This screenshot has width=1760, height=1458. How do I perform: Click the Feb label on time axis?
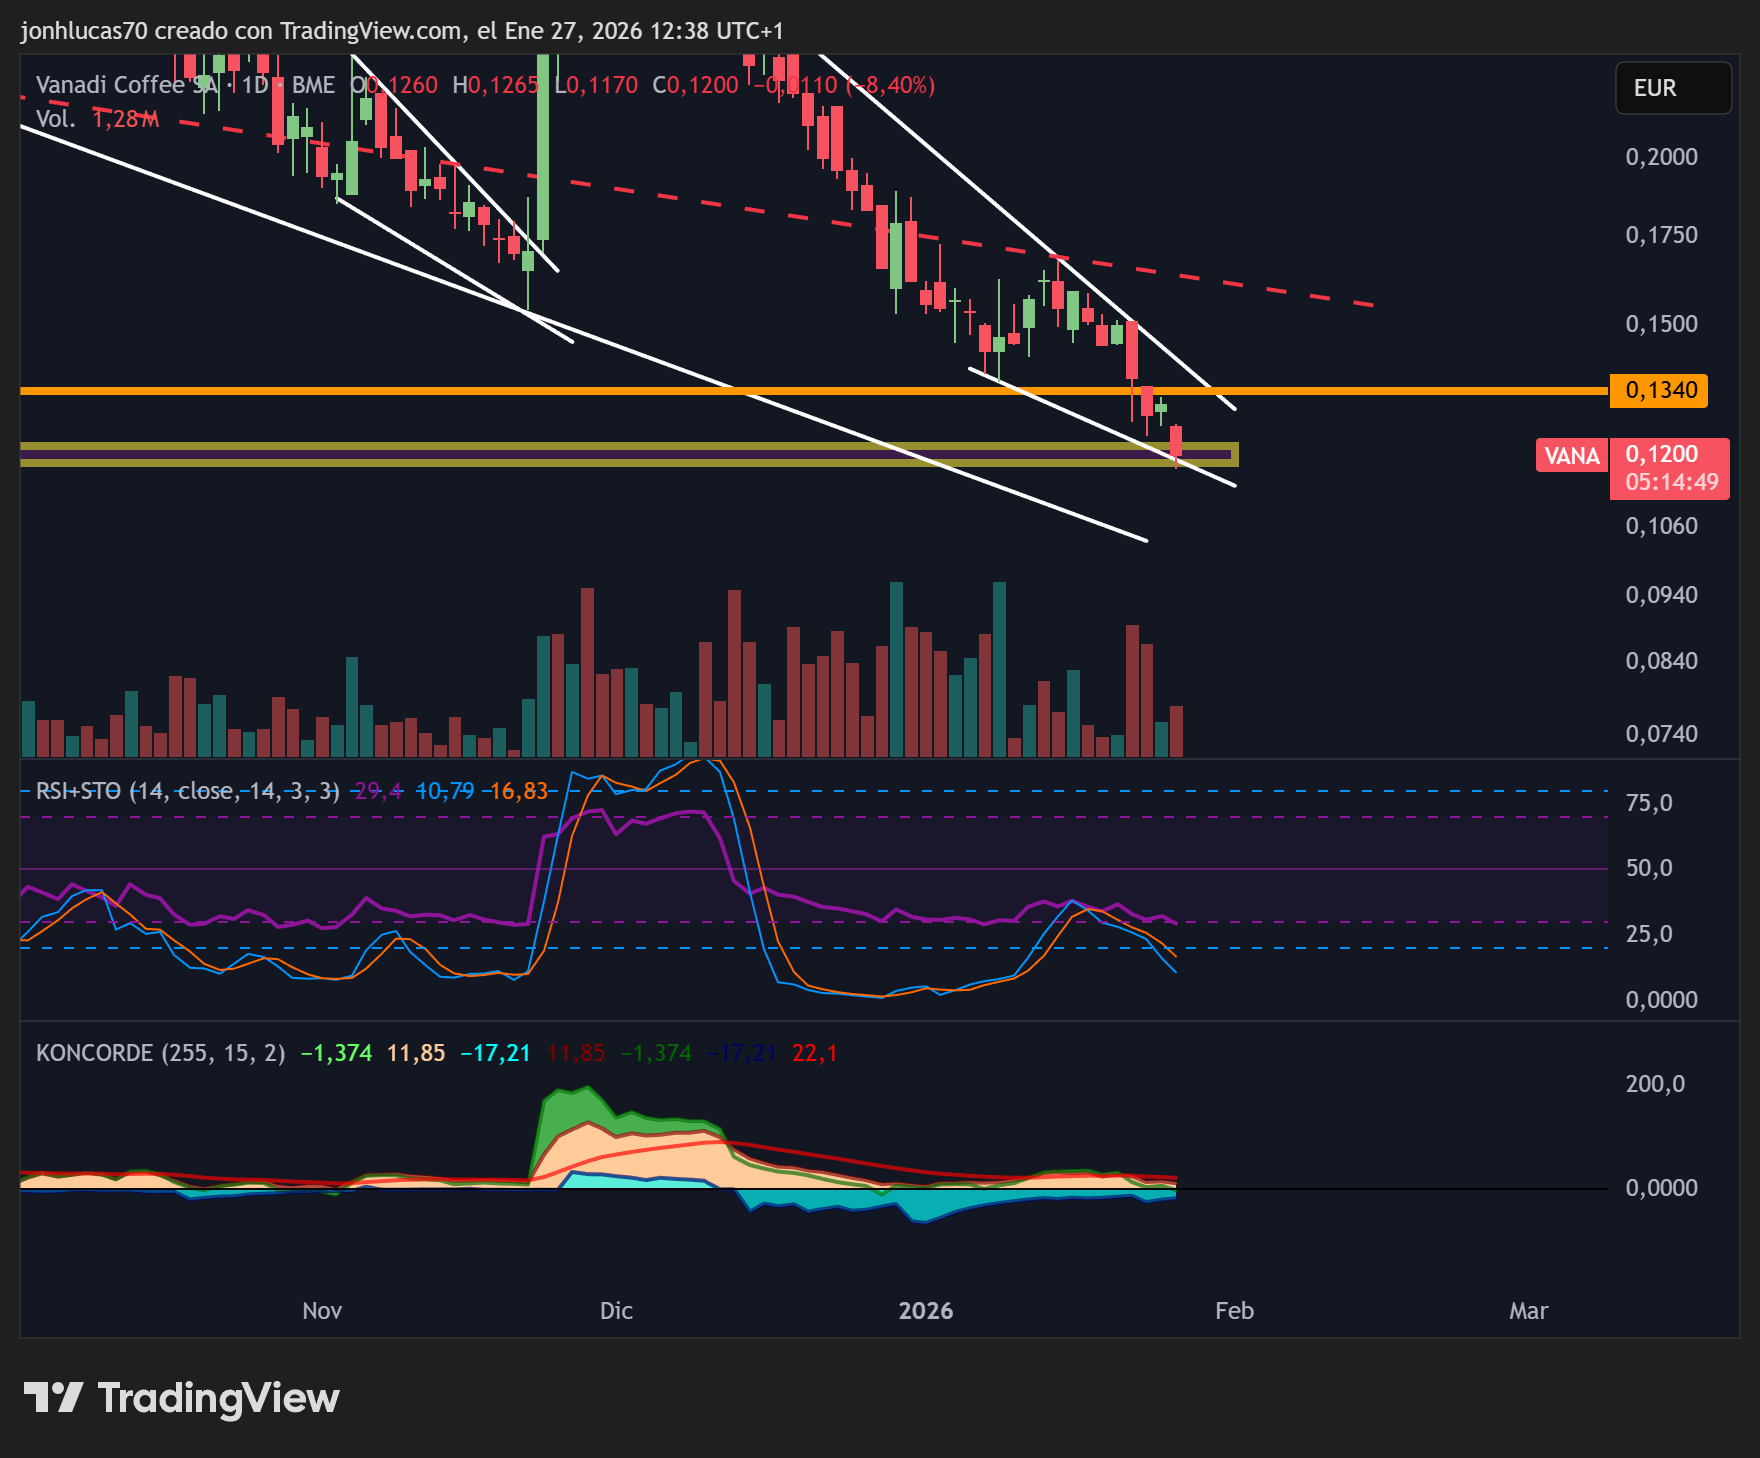[x=1234, y=1311]
